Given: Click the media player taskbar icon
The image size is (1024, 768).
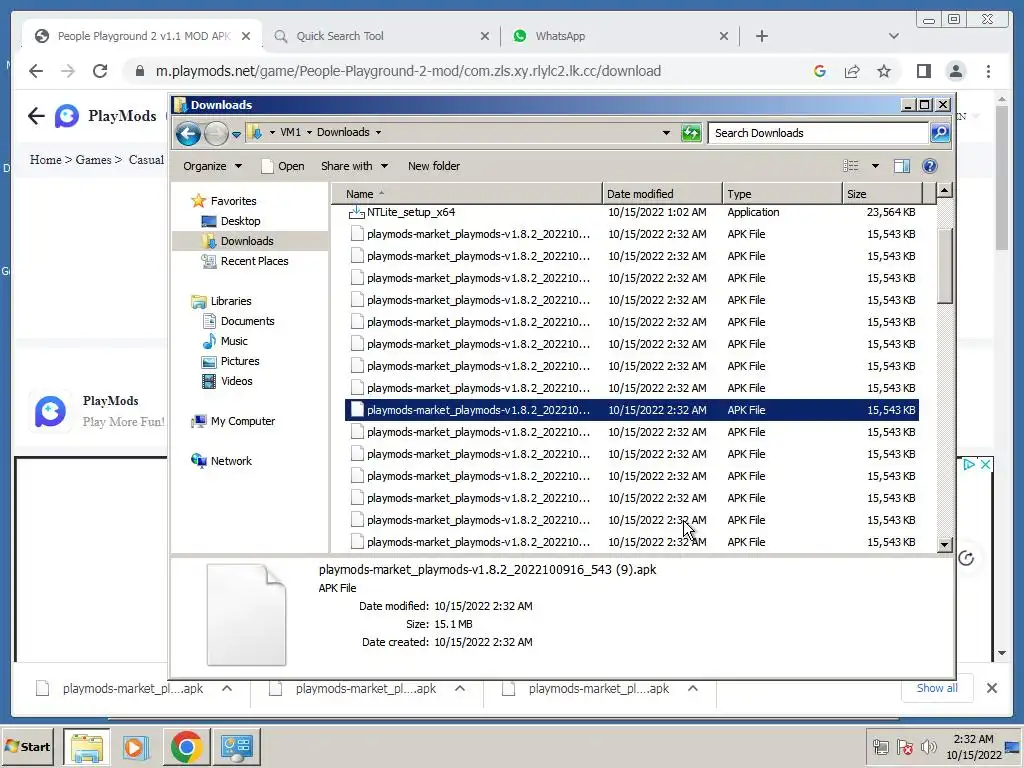Looking at the screenshot, I should coord(136,747).
